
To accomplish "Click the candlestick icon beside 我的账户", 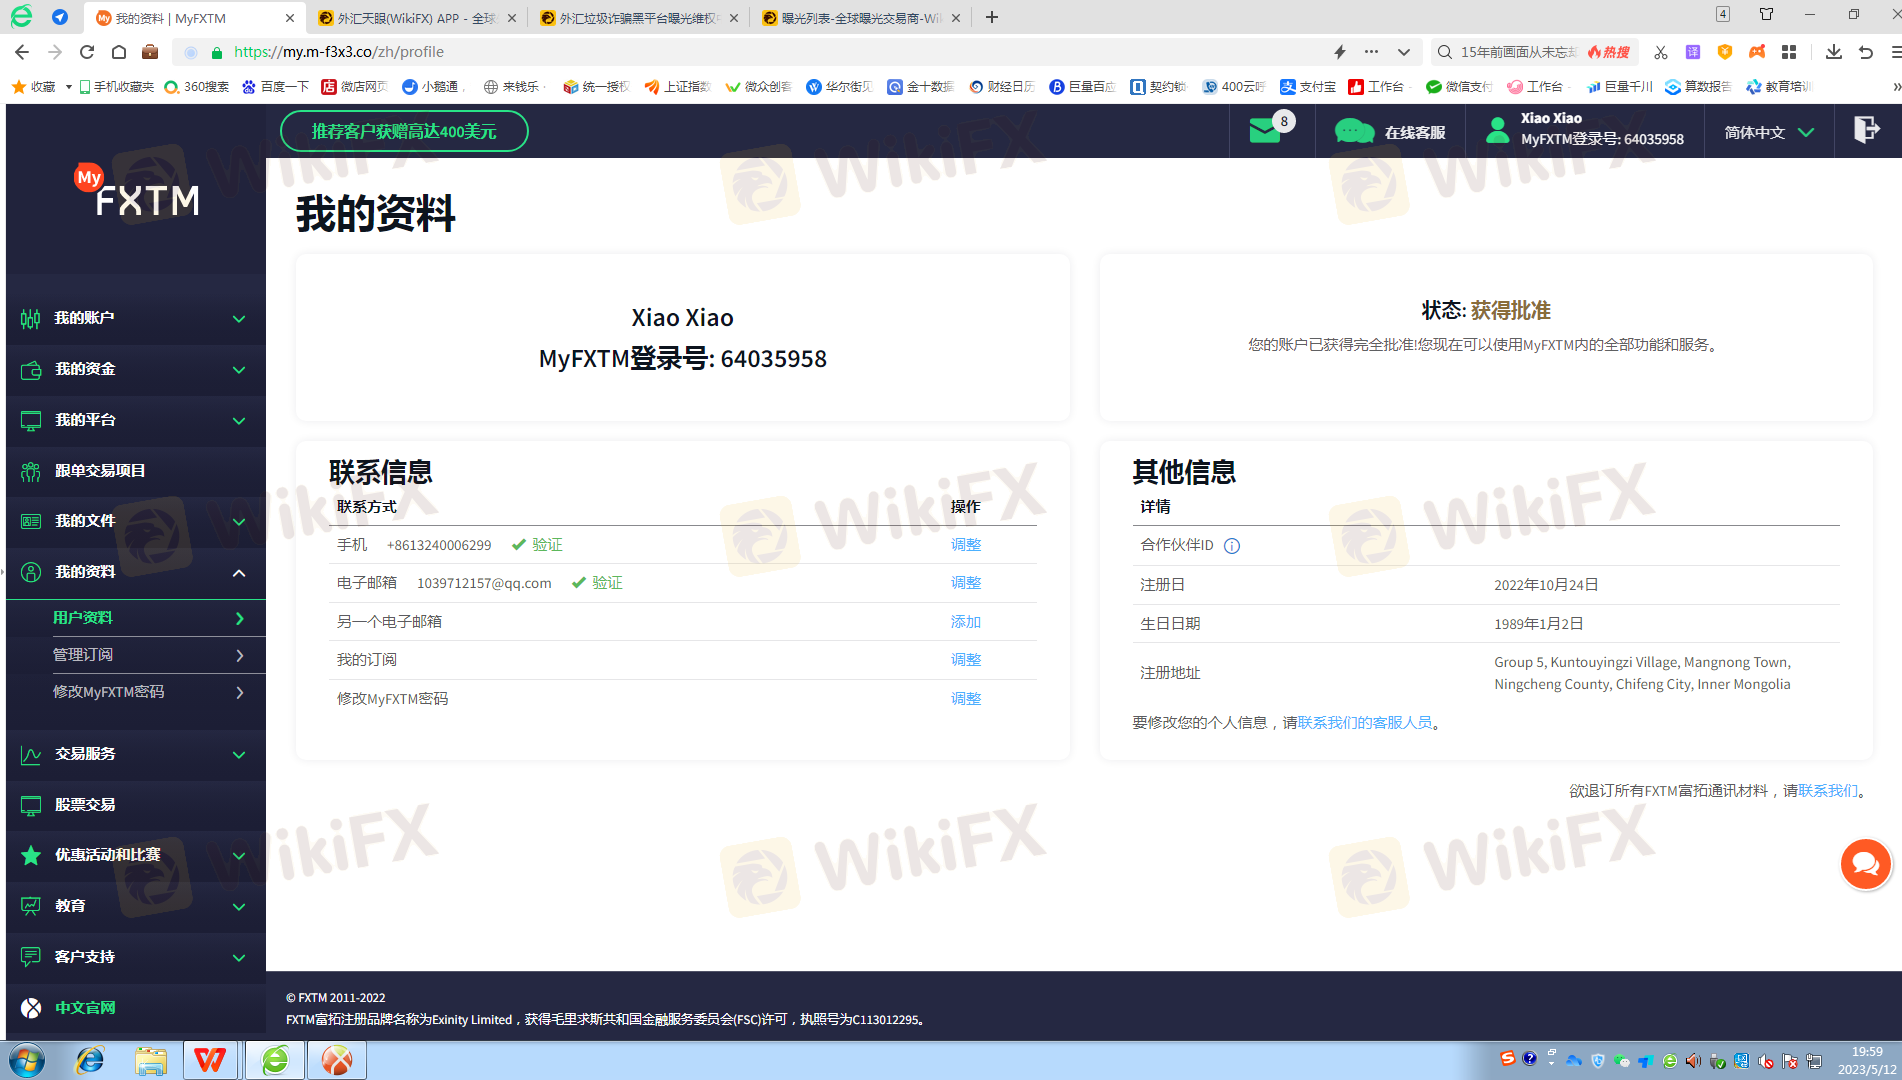I will (31, 319).
